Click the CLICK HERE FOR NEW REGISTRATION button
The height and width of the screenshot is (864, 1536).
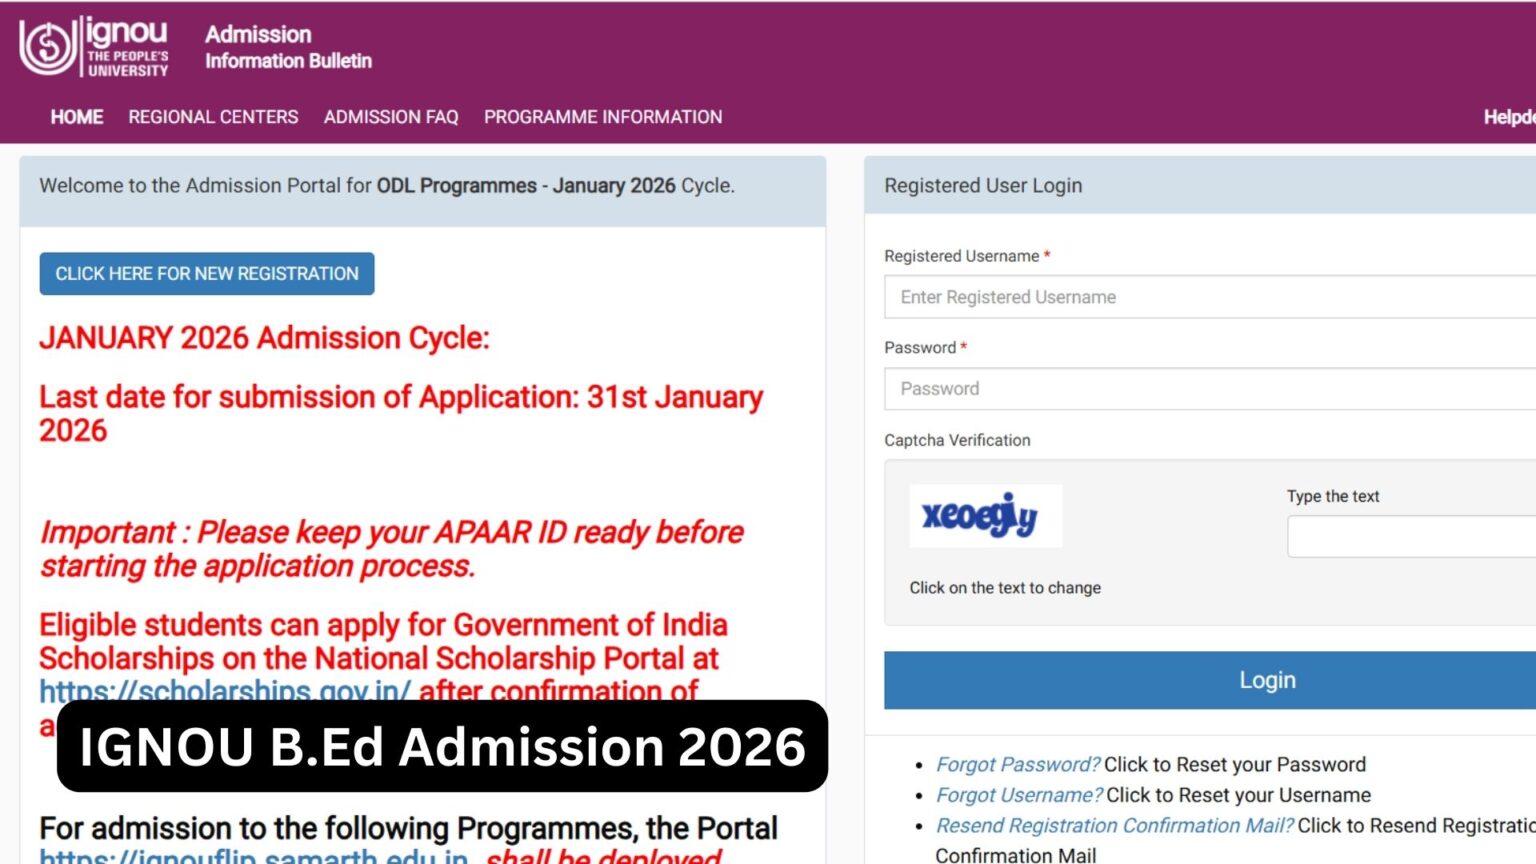[x=206, y=273]
